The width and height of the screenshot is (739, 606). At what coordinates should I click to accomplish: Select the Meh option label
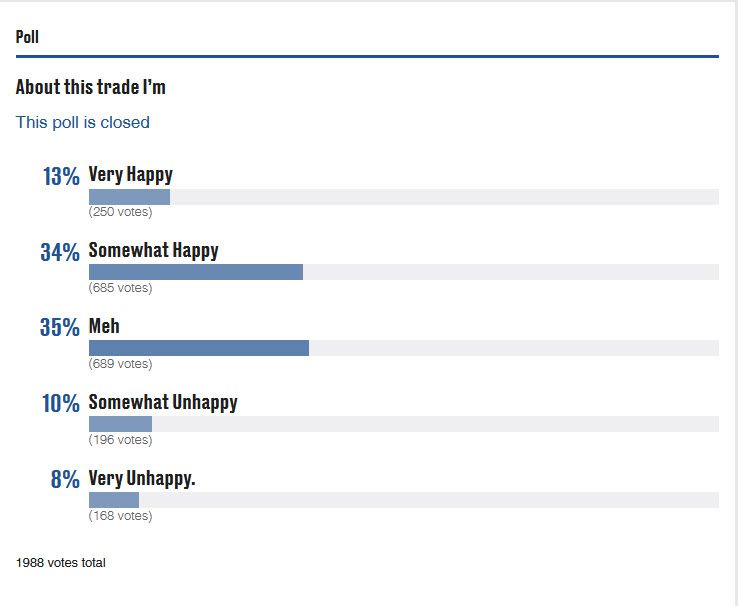pyautogui.click(x=104, y=327)
